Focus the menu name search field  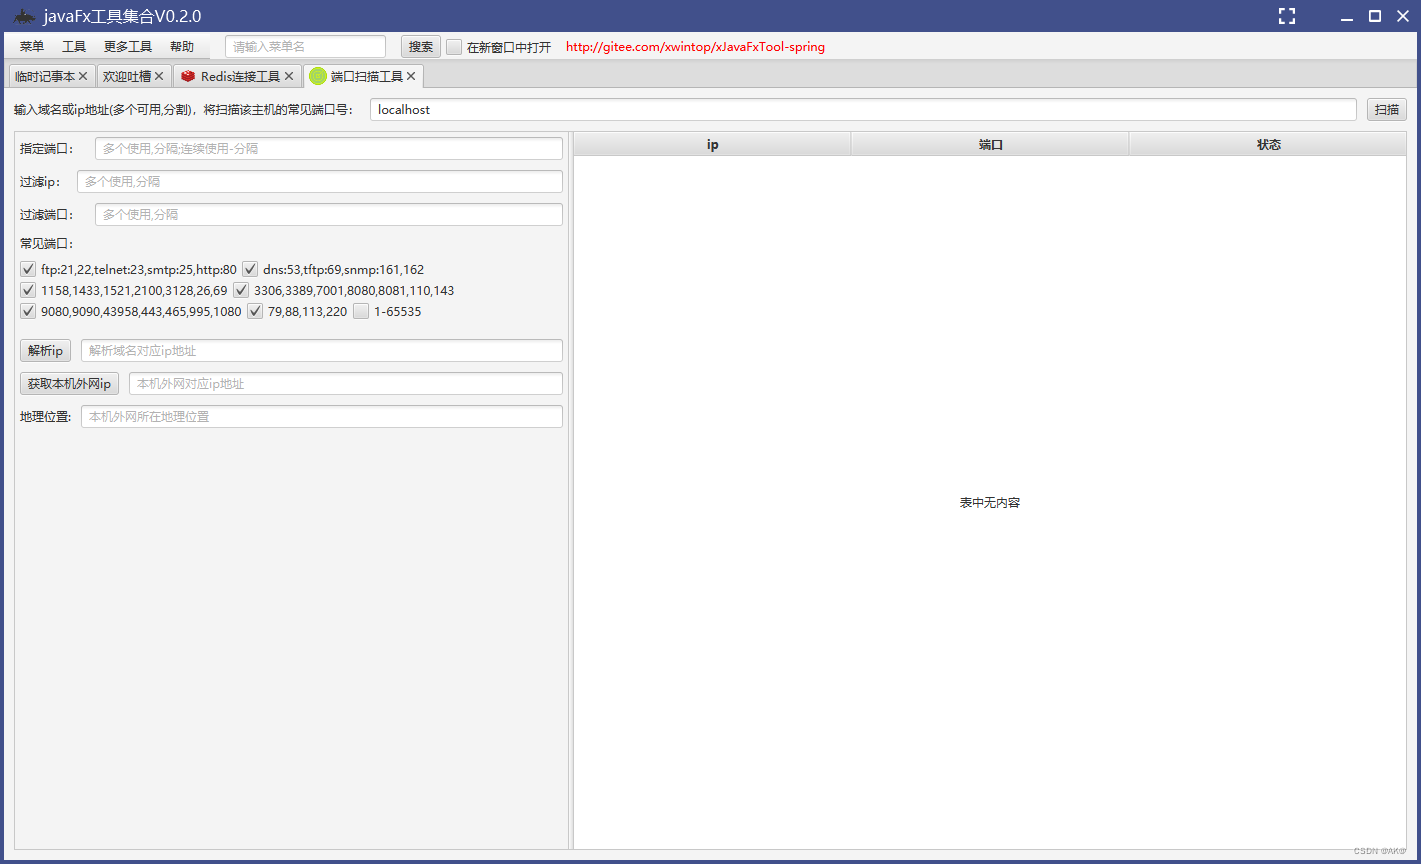[305, 47]
